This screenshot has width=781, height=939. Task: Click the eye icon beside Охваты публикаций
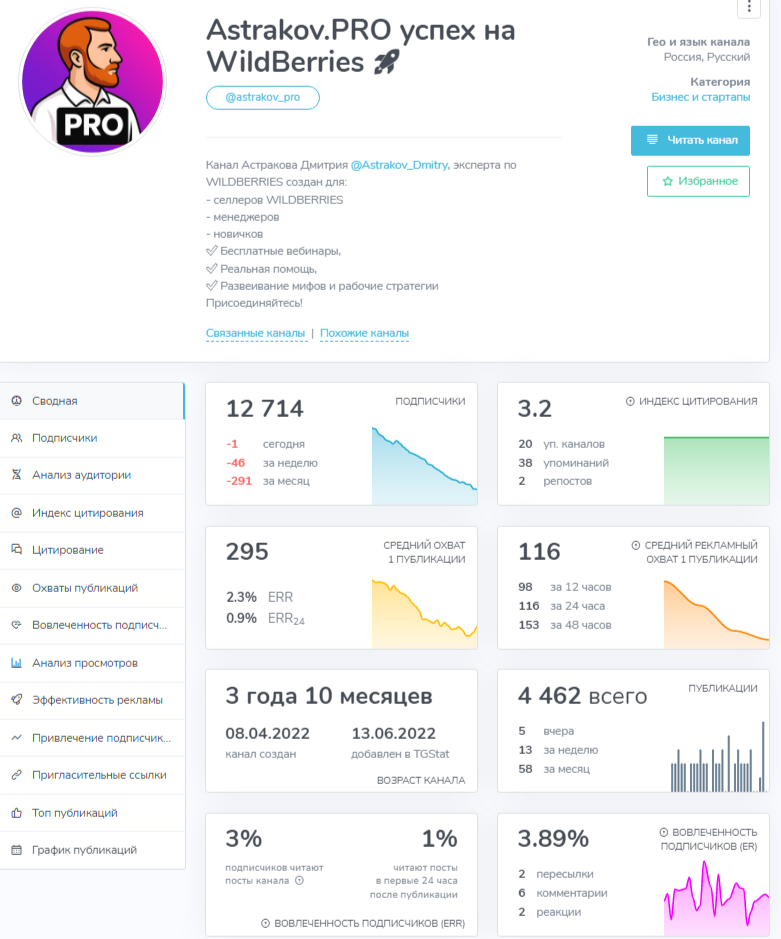(x=17, y=587)
